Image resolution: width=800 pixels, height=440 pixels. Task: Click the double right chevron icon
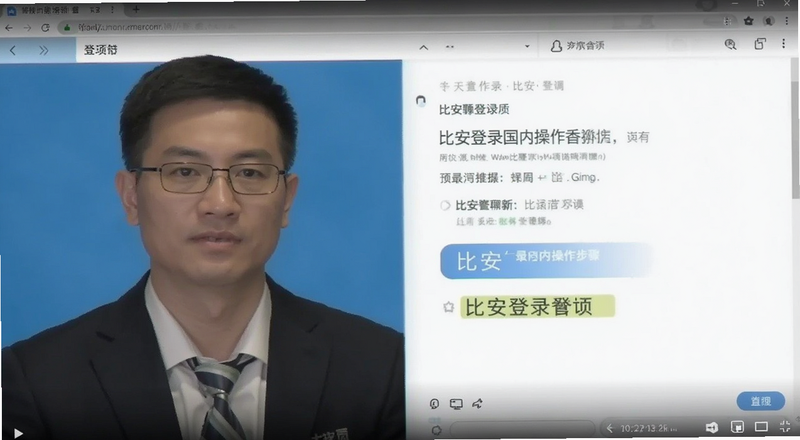[x=44, y=50]
